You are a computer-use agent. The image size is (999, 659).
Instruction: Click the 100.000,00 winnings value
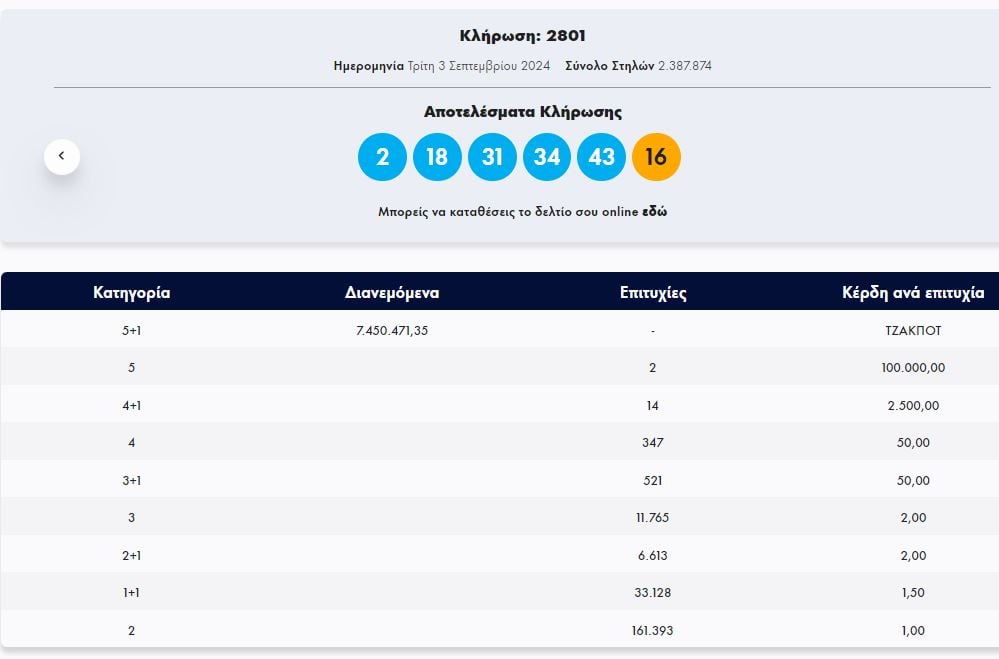pyautogui.click(x=906, y=368)
